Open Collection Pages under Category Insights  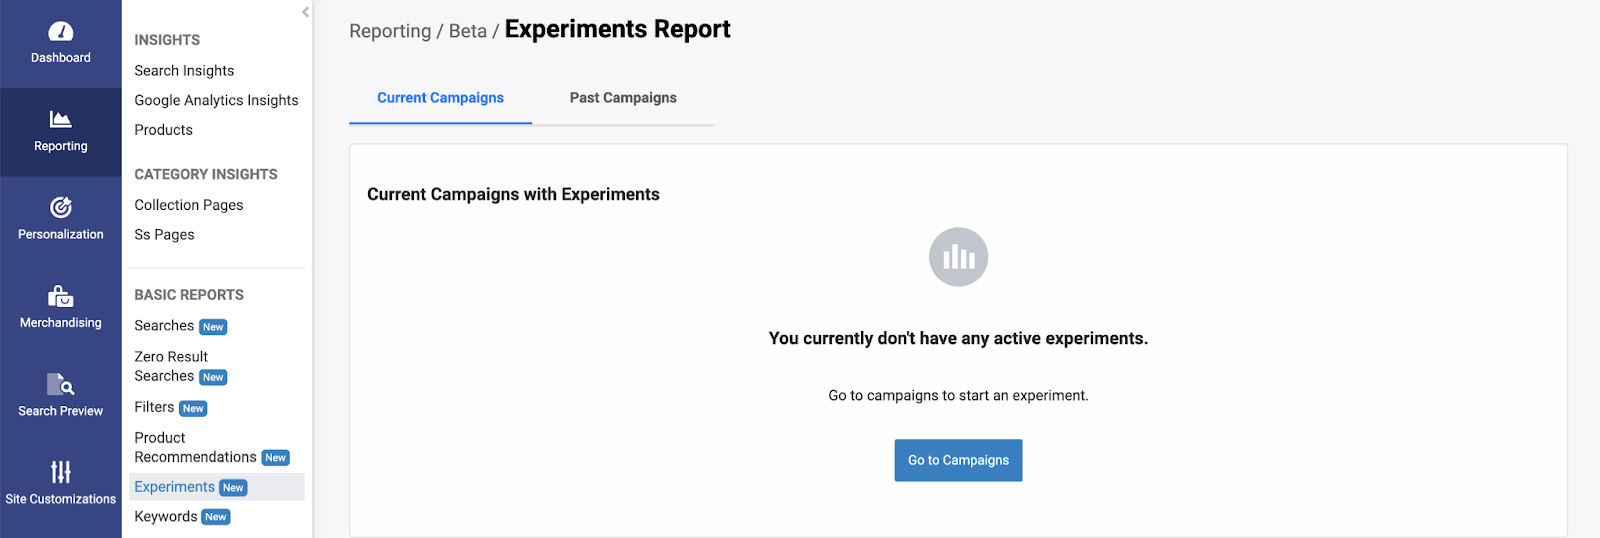coord(189,205)
